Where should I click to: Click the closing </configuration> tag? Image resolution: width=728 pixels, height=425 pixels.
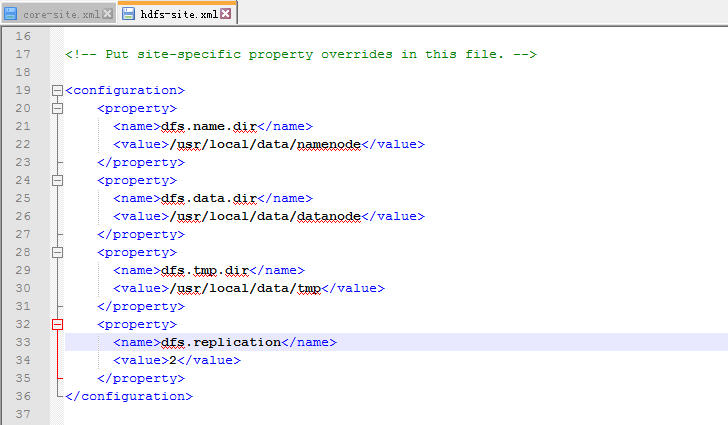[129, 397]
